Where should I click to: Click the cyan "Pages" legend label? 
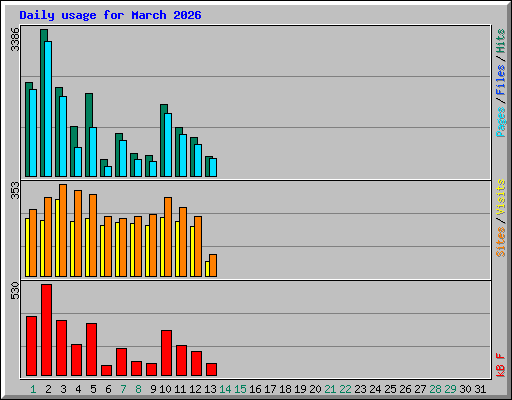[500, 122]
